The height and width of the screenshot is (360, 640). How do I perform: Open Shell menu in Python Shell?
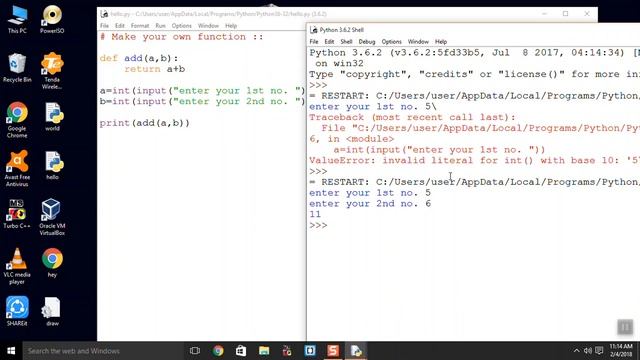(x=346, y=42)
